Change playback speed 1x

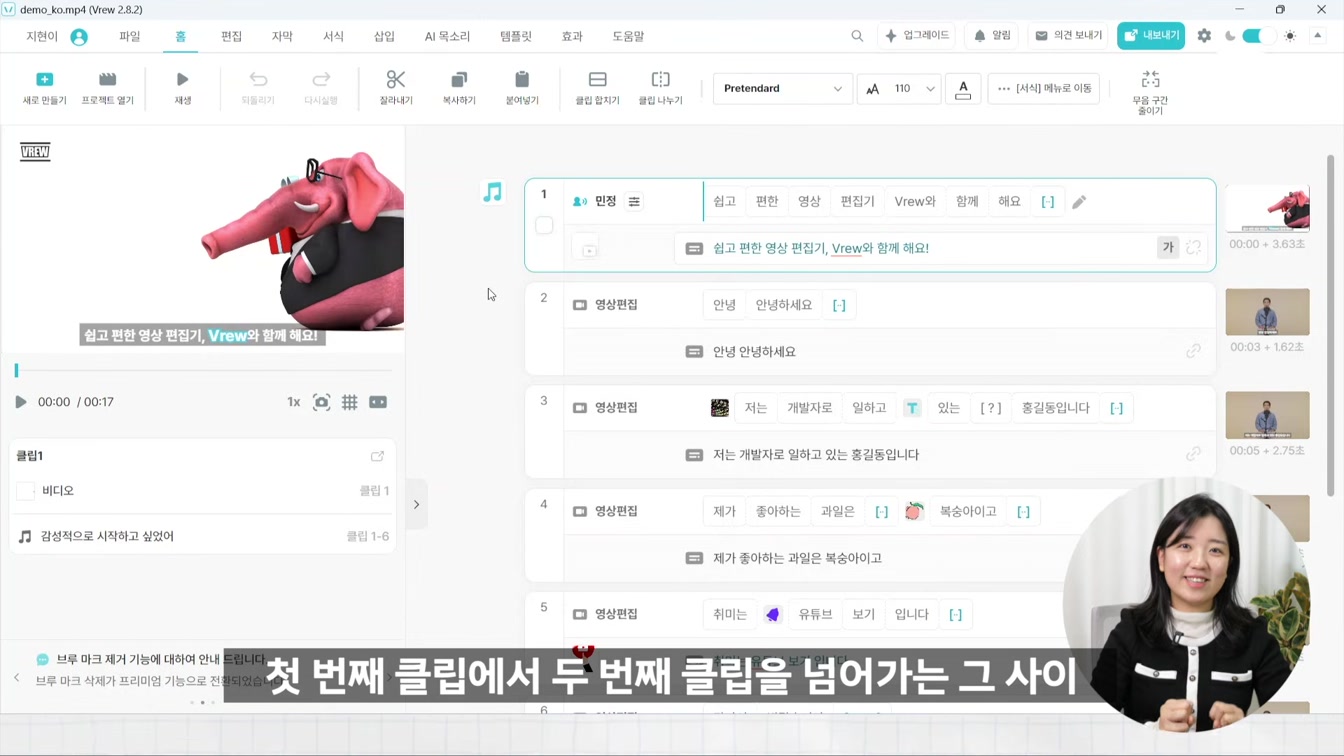coord(293,402)
